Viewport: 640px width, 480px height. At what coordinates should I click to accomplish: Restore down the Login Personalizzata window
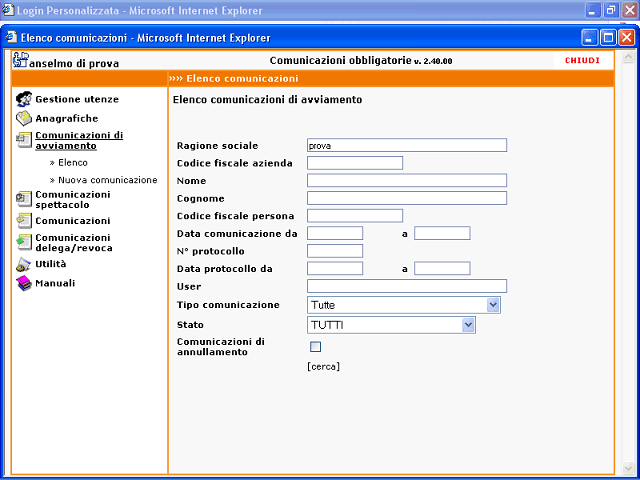pos(611,10)
